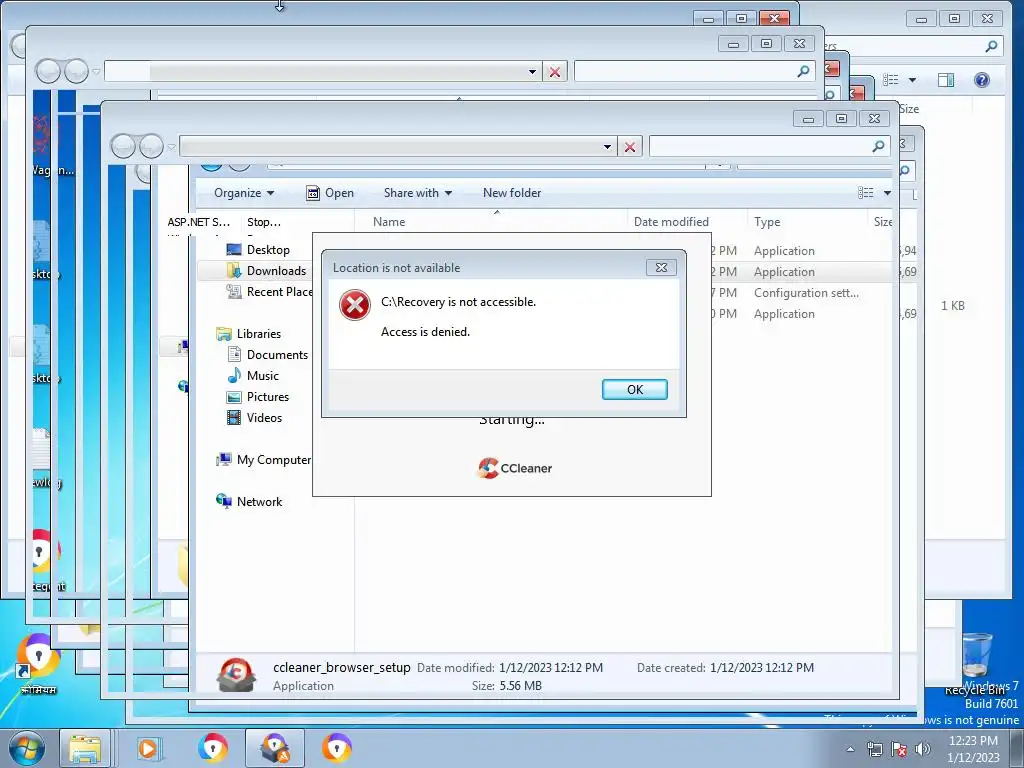Select Network in the navigation pane

tap(259, 502)
